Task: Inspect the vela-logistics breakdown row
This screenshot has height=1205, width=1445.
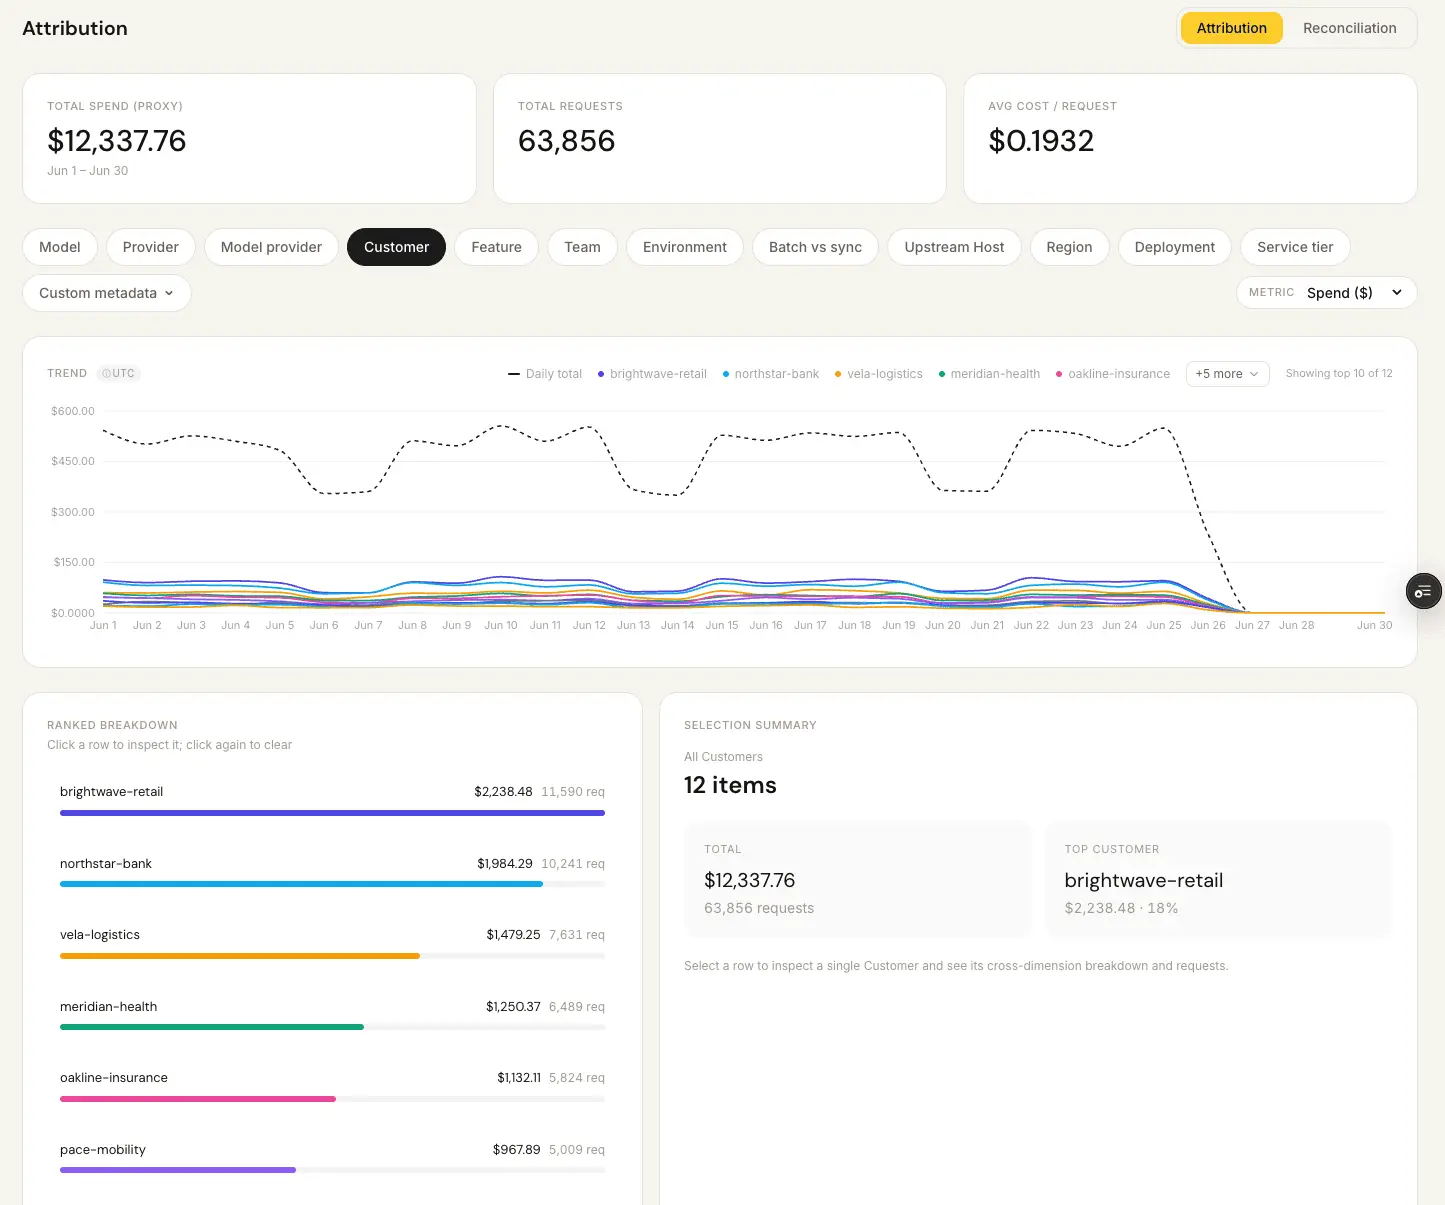Action: tap(332, 944)
